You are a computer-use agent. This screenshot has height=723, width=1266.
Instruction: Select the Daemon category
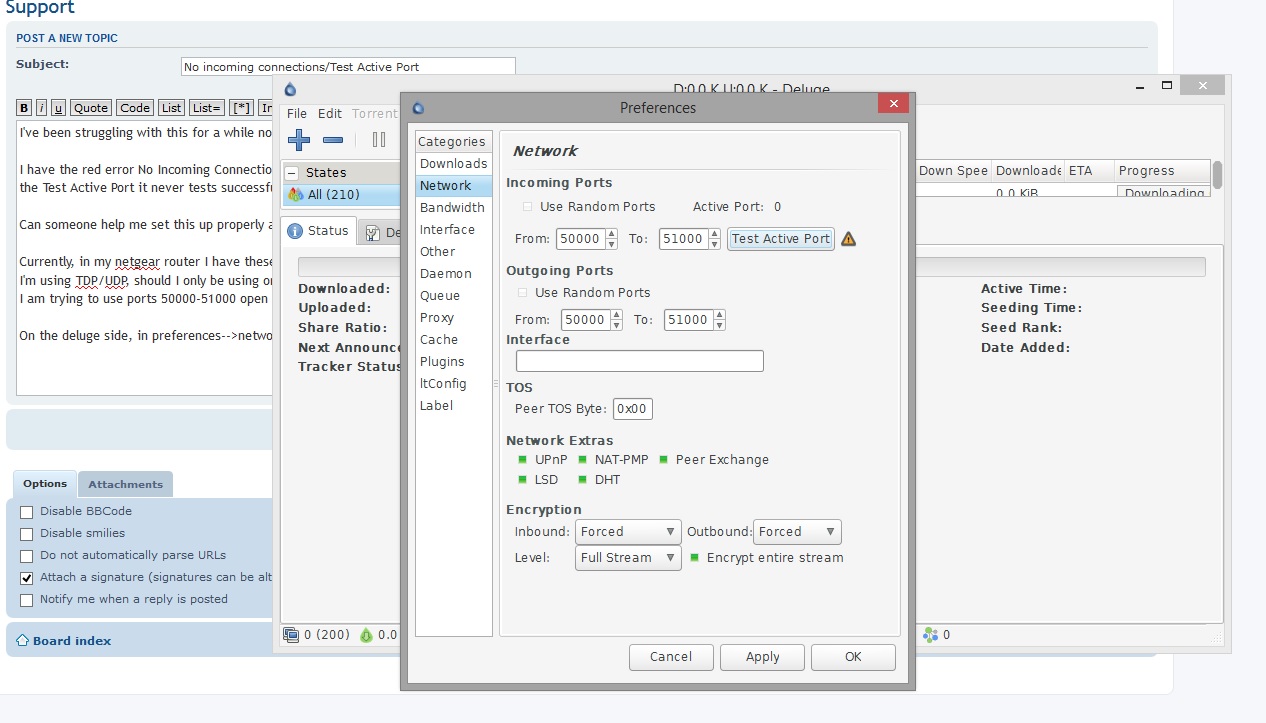coord(454,274)
